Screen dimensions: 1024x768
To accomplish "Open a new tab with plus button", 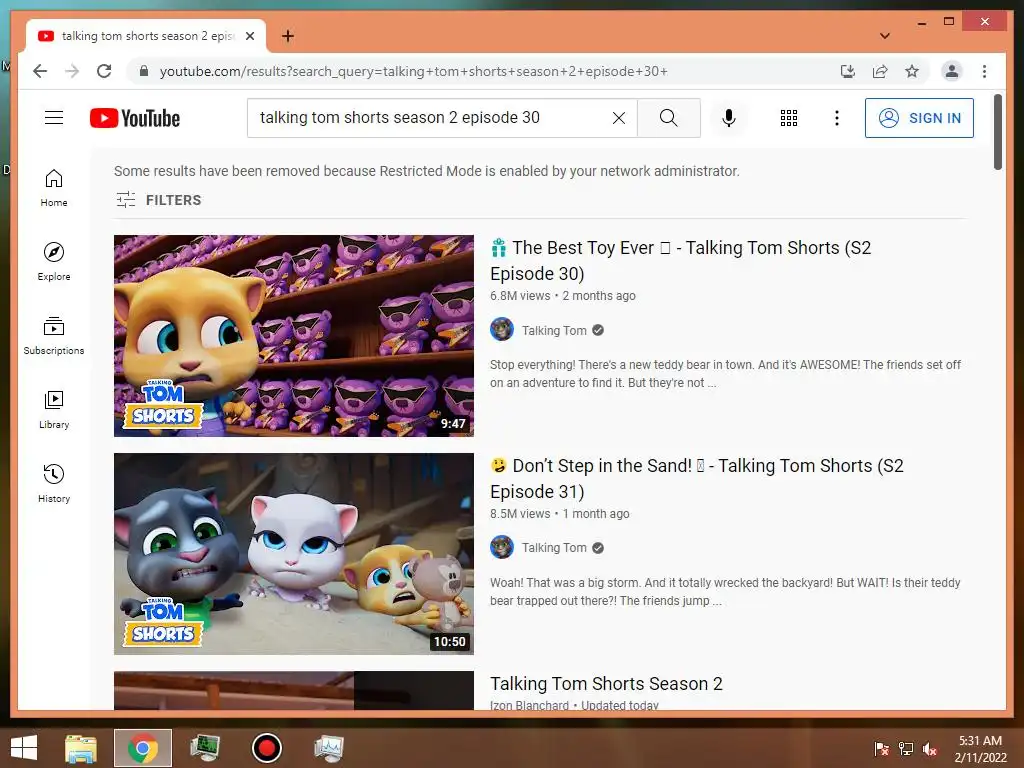I will [x=287, y=36].
